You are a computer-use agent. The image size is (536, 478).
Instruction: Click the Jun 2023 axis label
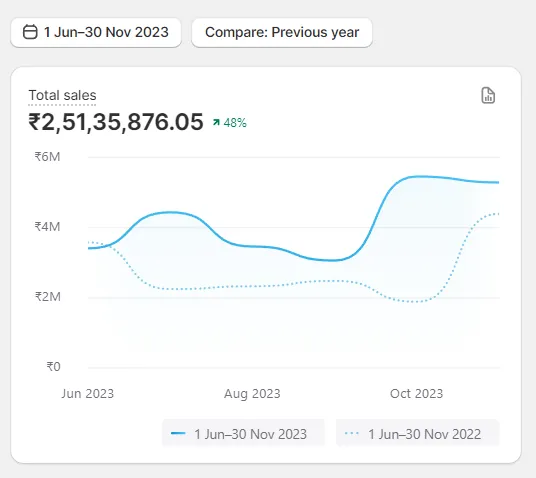(x=88, y=394)
